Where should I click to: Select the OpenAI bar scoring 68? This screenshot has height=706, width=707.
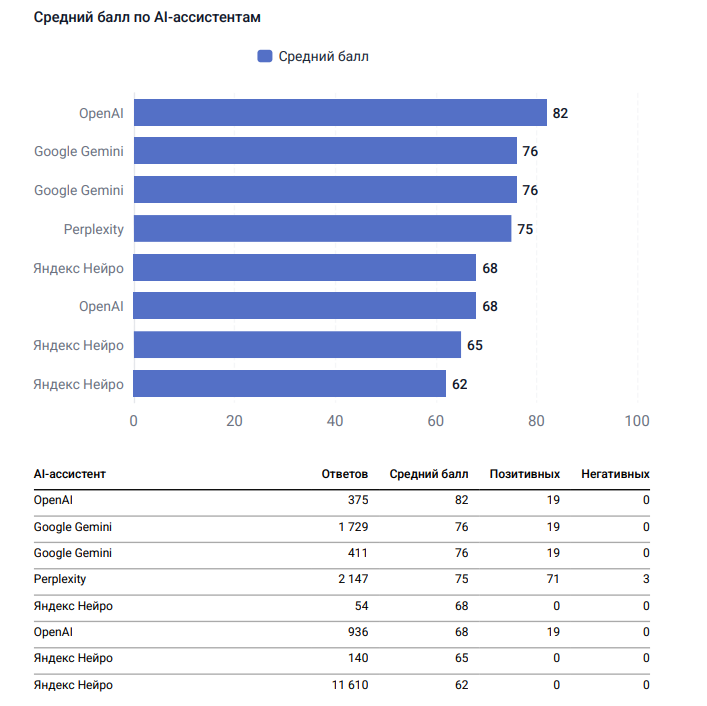pos(305,306)
